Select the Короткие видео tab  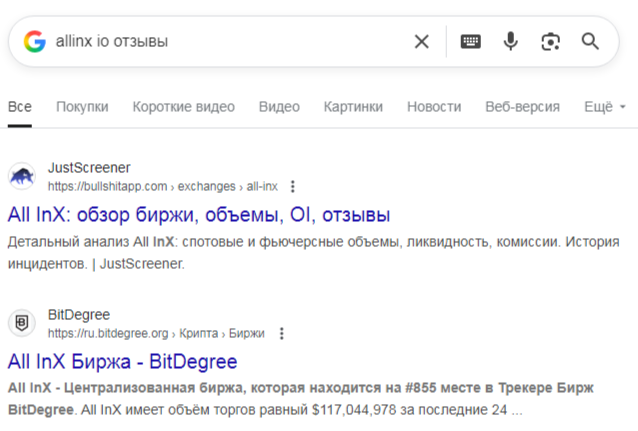(x=184, y=107)
